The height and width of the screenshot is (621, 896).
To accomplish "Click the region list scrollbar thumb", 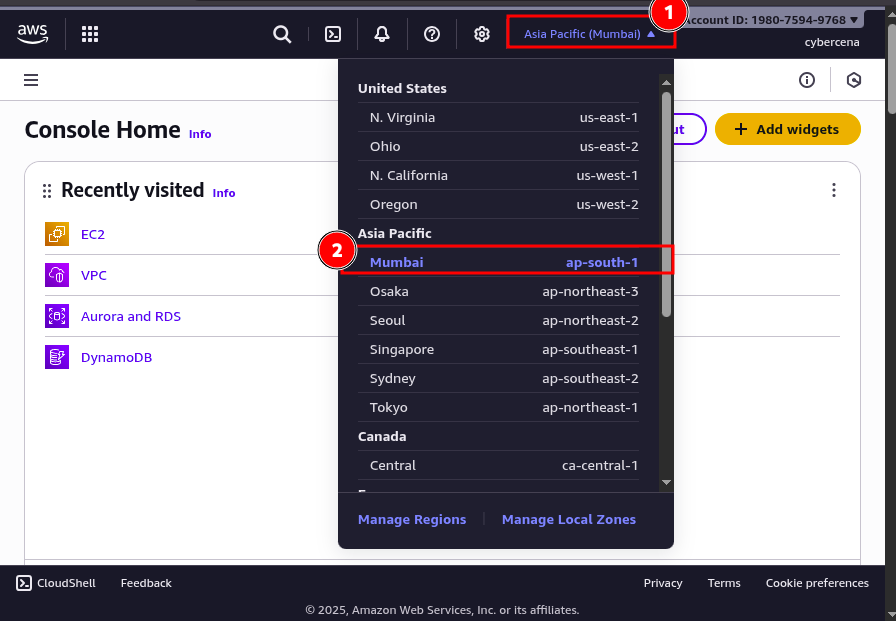I will coord(666,204).
